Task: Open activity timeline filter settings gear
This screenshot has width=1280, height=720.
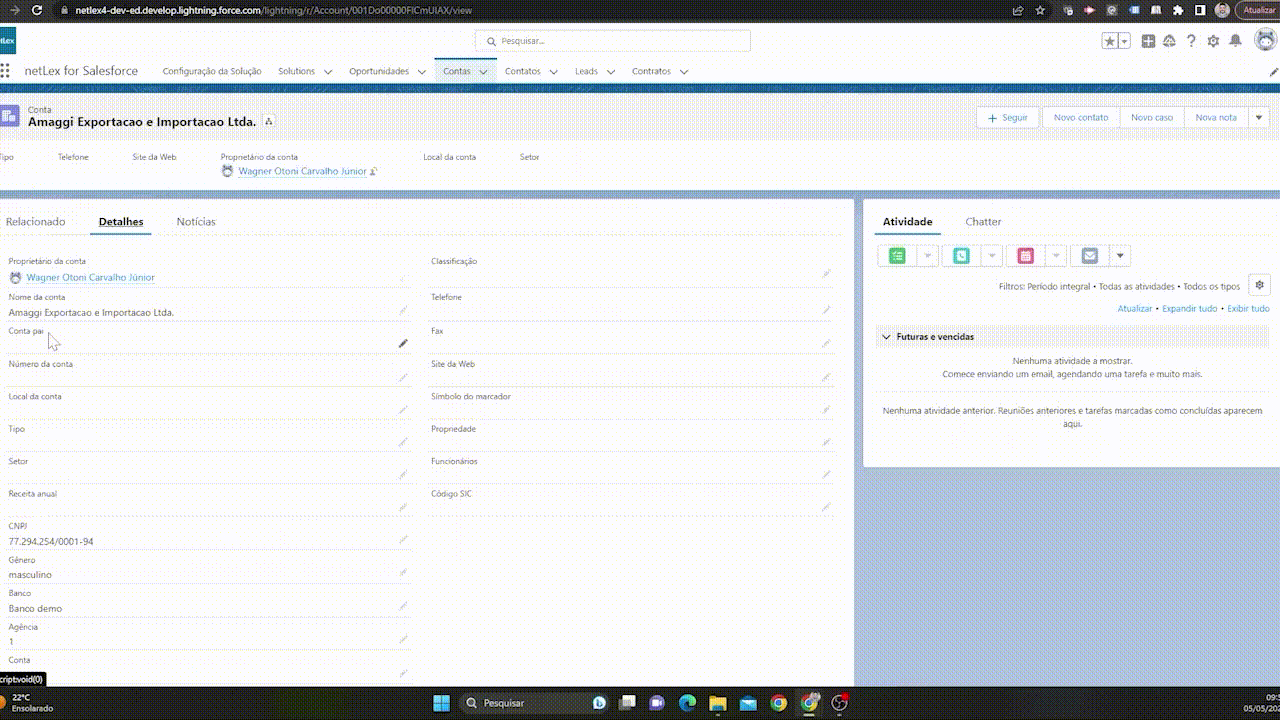Action: 1259,285
